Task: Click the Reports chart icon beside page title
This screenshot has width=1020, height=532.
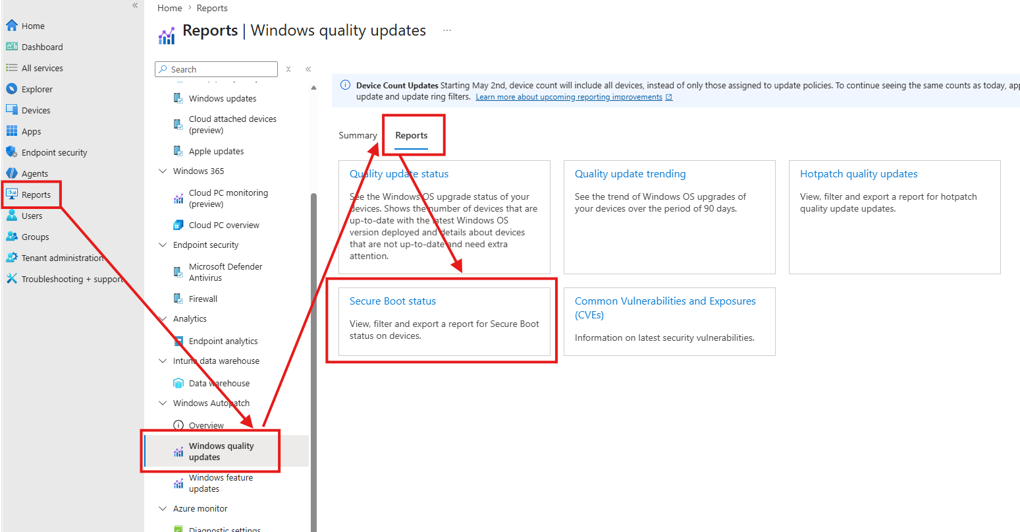Action: pyautogui.click(x=167, y=36)
